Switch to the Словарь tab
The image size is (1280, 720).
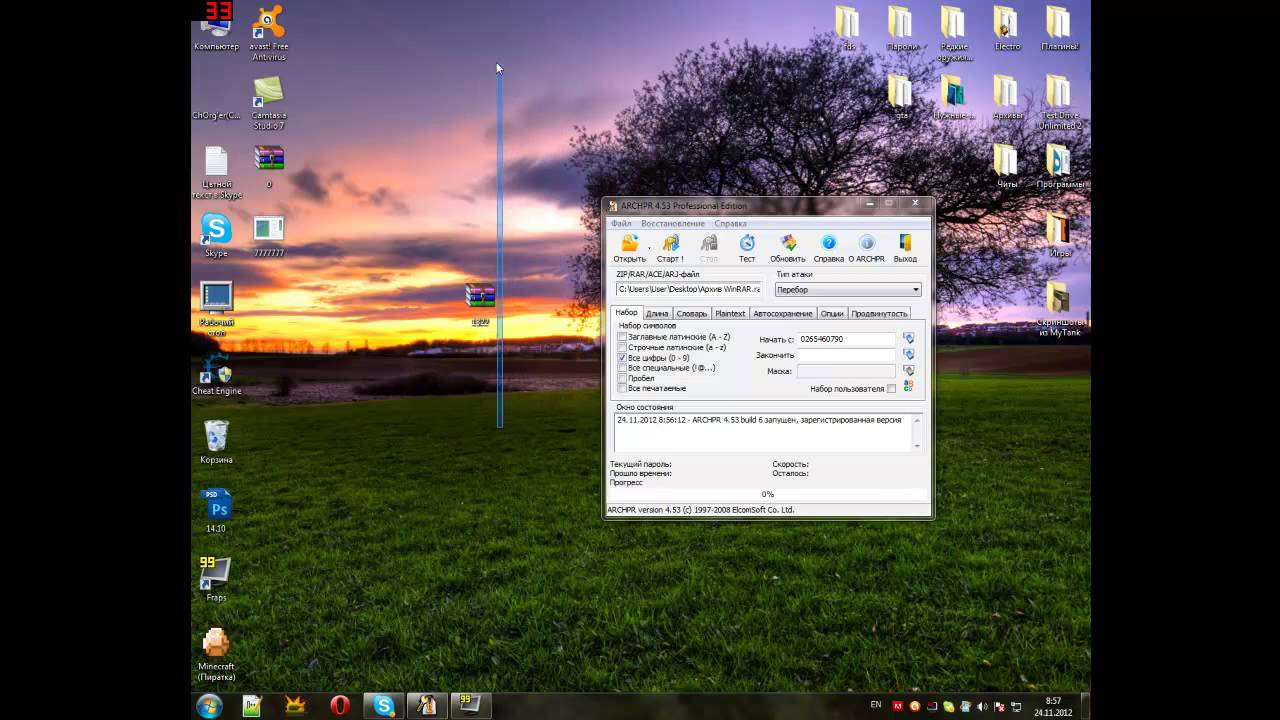coord(691,314)
